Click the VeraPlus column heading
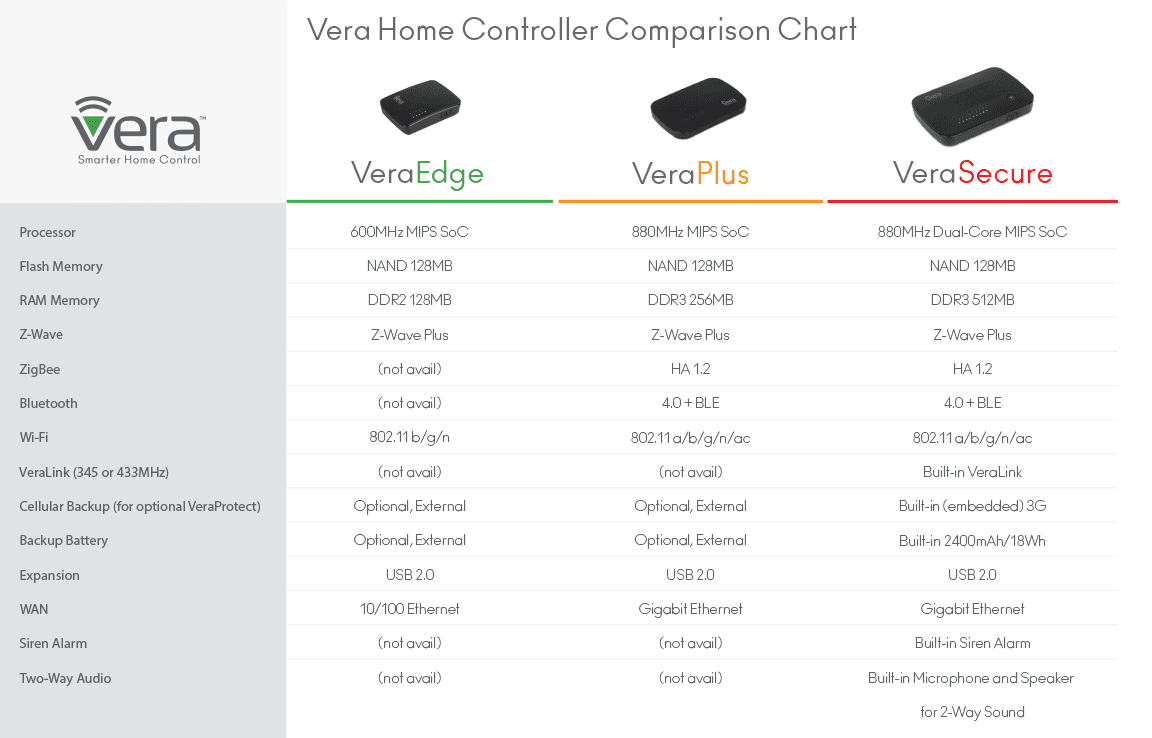 [x=691, y=174]
